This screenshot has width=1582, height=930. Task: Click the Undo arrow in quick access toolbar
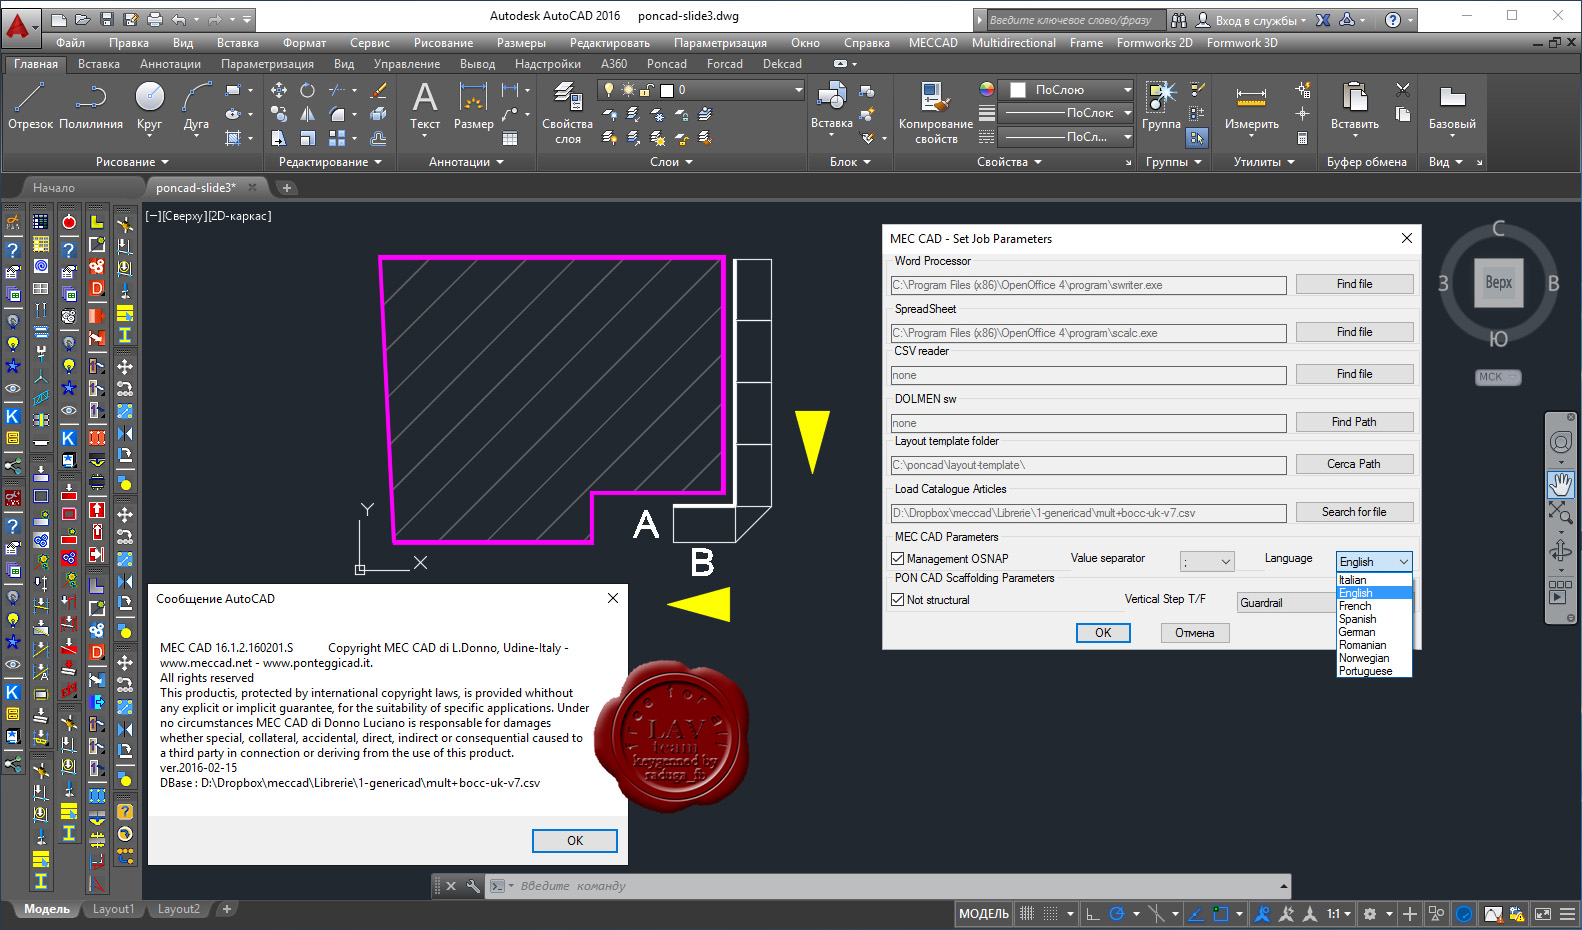pos(179,19)
